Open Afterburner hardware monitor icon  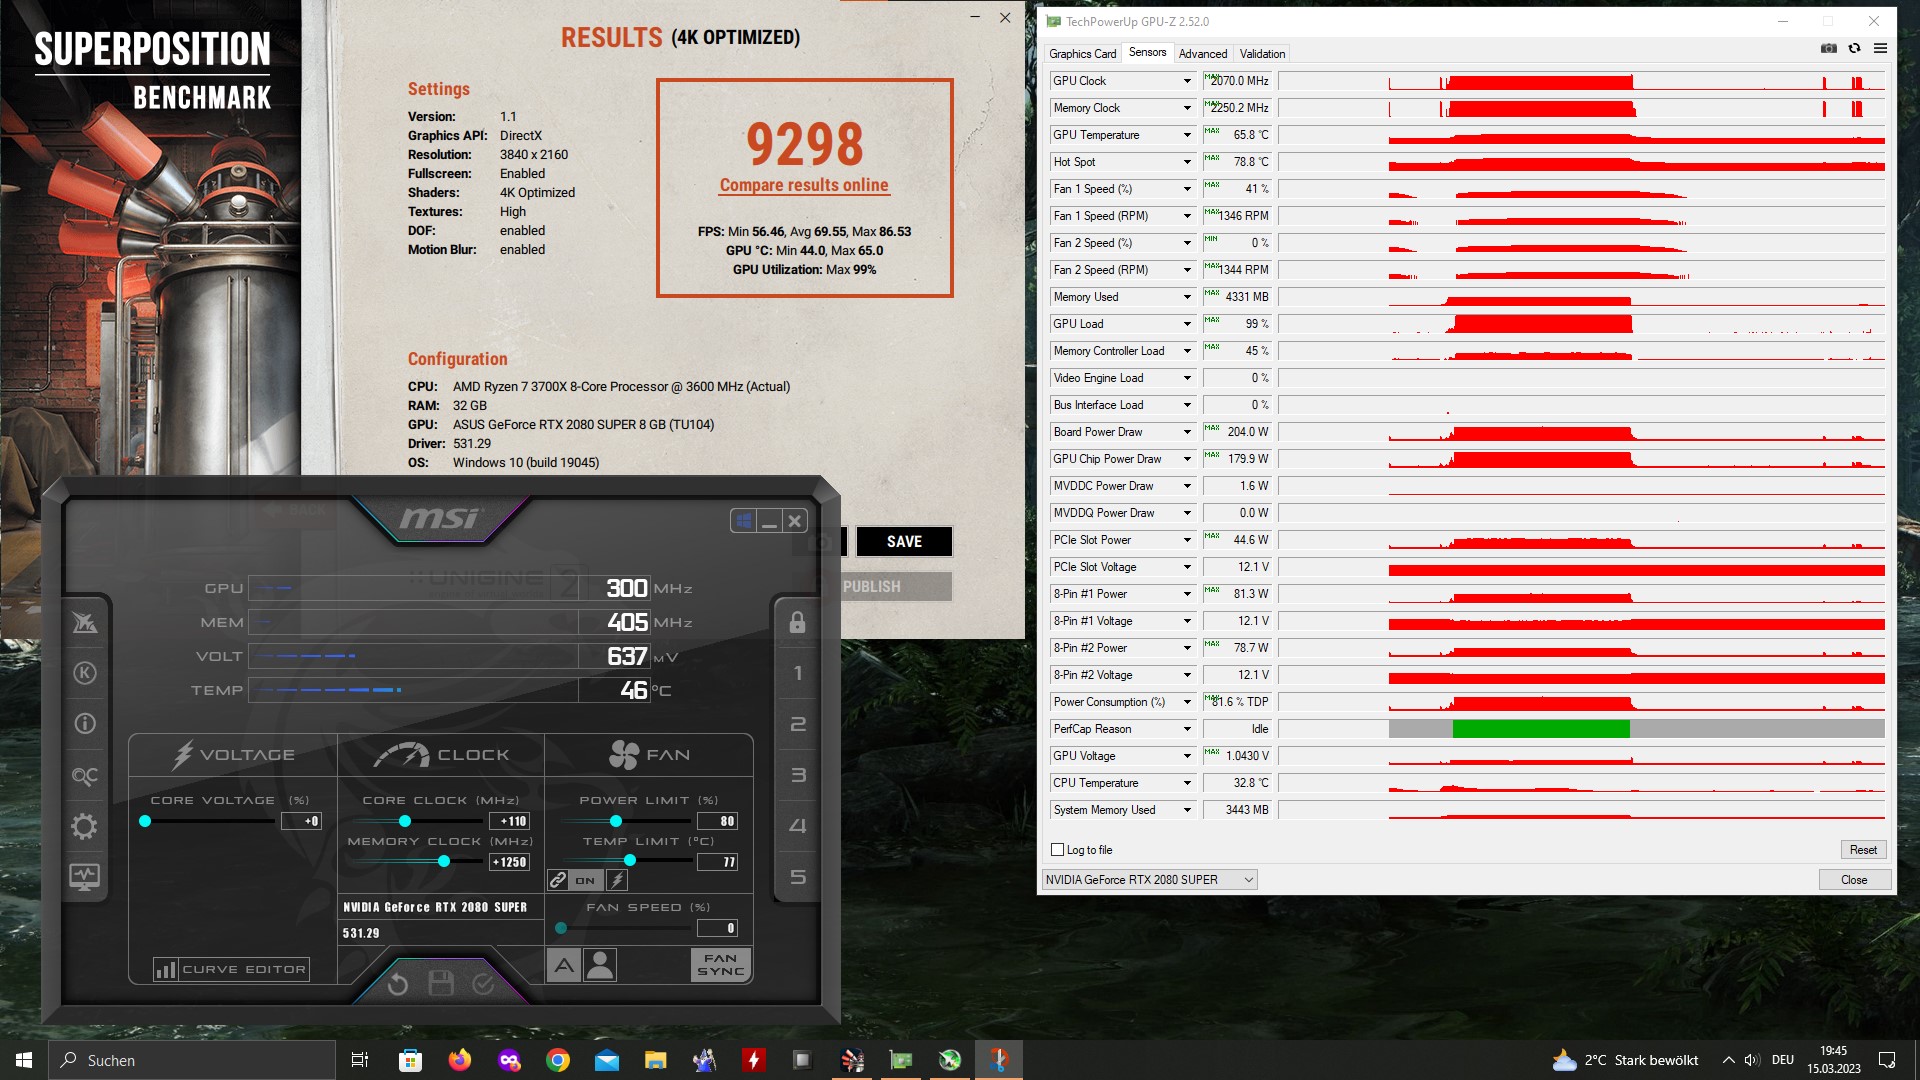(x=85, y=877)
